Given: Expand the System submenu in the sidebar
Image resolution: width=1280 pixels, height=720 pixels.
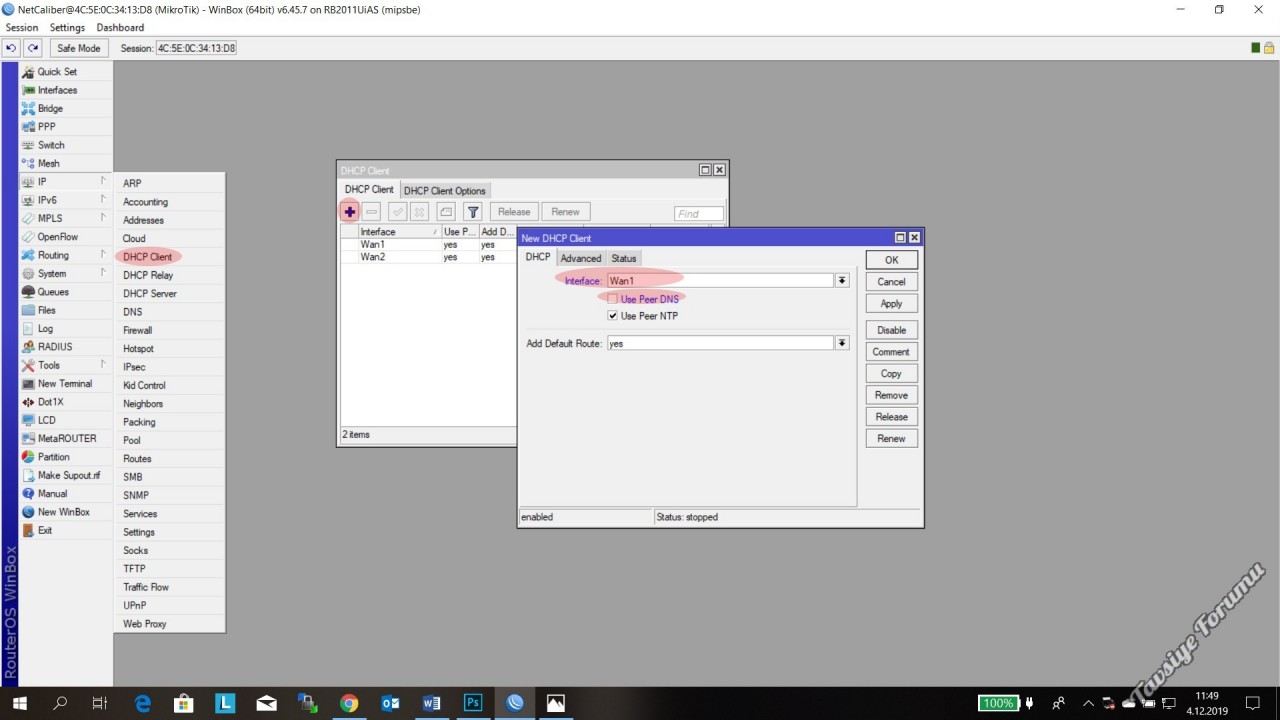Looking at the screenshot, I should 65,273.
